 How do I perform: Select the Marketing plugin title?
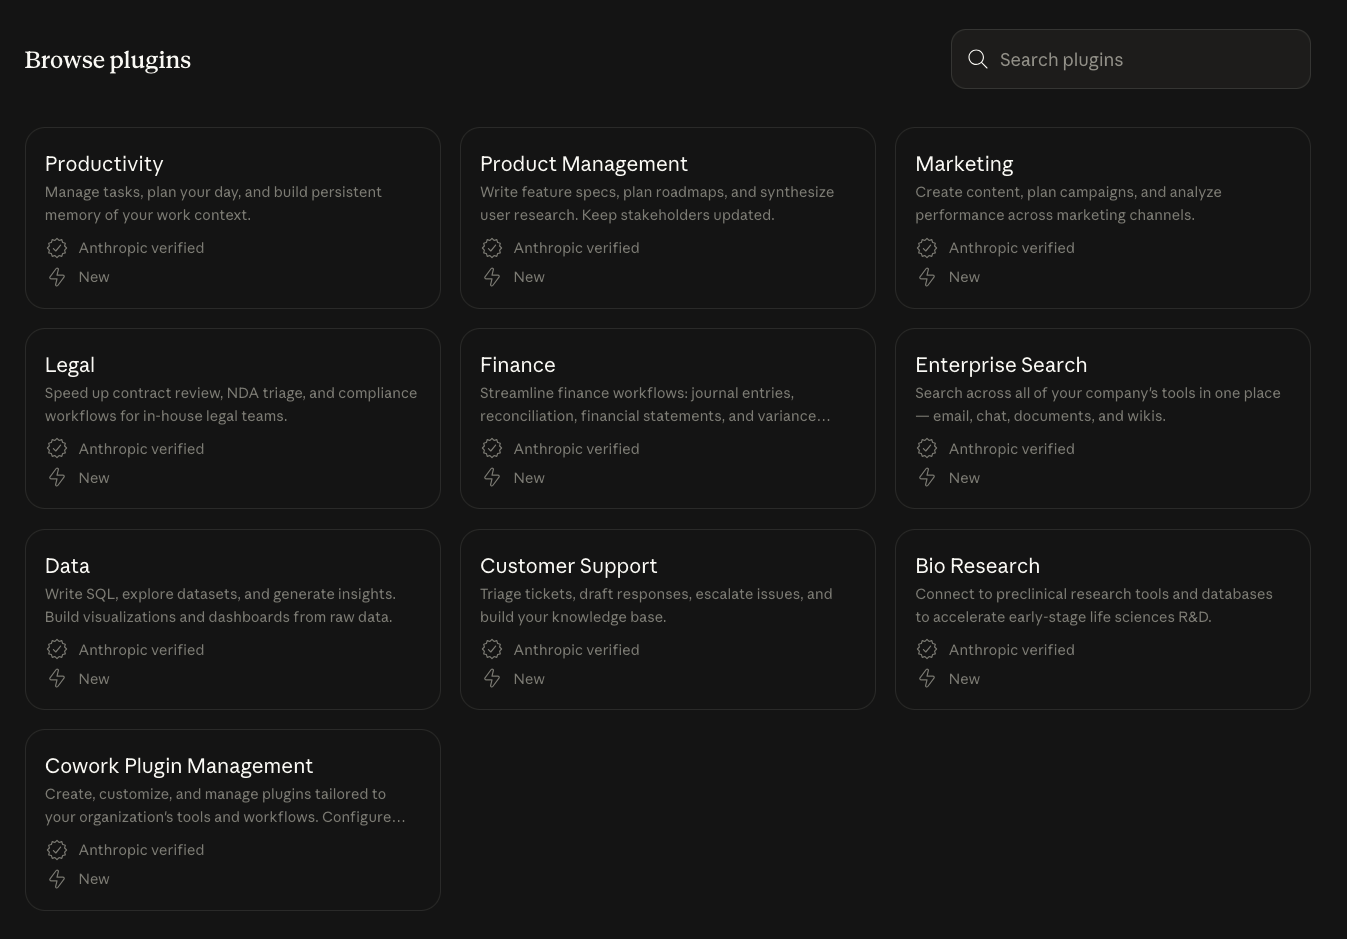click(x=964, y=164)
